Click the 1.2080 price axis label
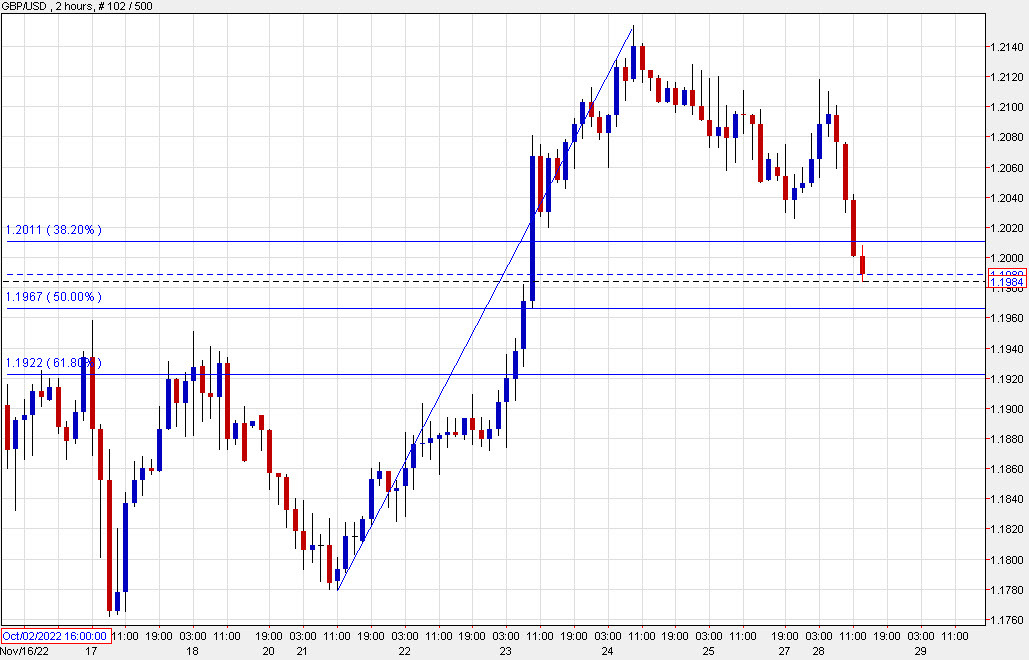1029x660 pixels. tap(1007, 137)
